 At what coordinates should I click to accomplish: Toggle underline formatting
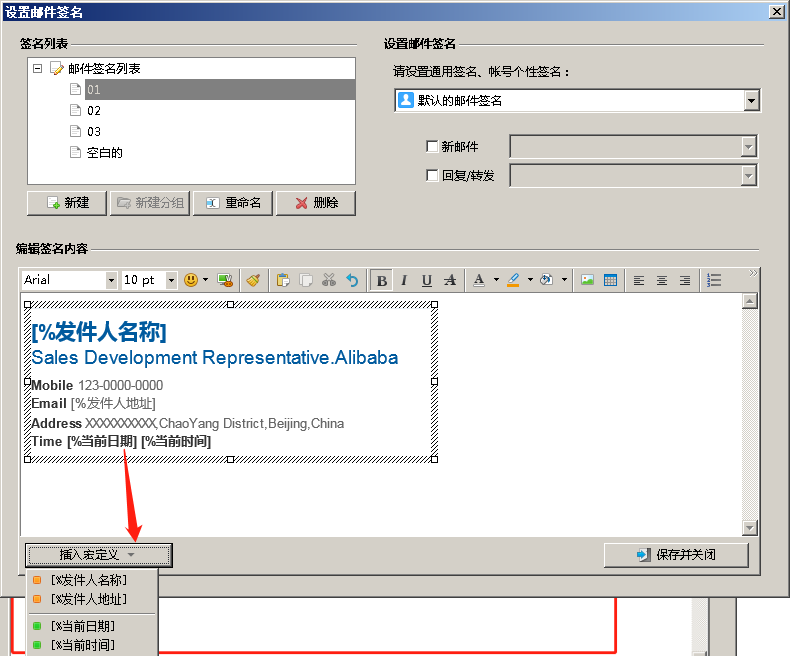coord(427,280)
